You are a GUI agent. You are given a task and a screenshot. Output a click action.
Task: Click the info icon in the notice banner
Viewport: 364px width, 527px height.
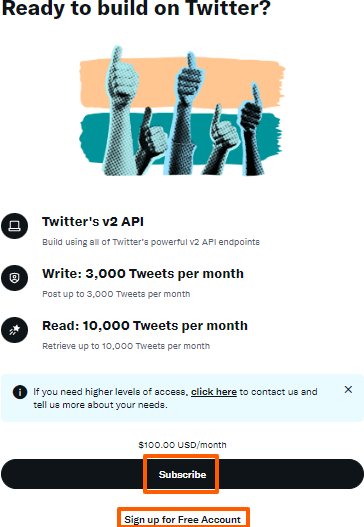pos(20,392)
